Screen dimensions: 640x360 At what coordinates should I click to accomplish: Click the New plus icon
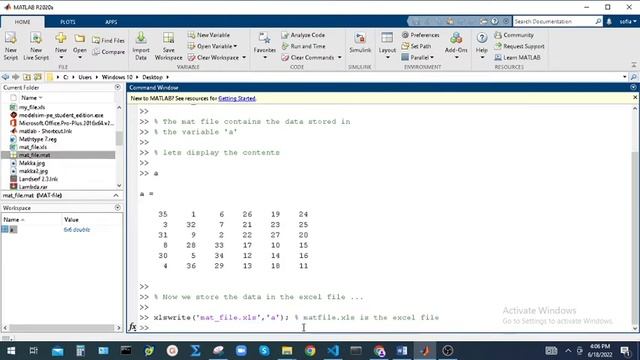pyautogui.click(x=61, y=38)
